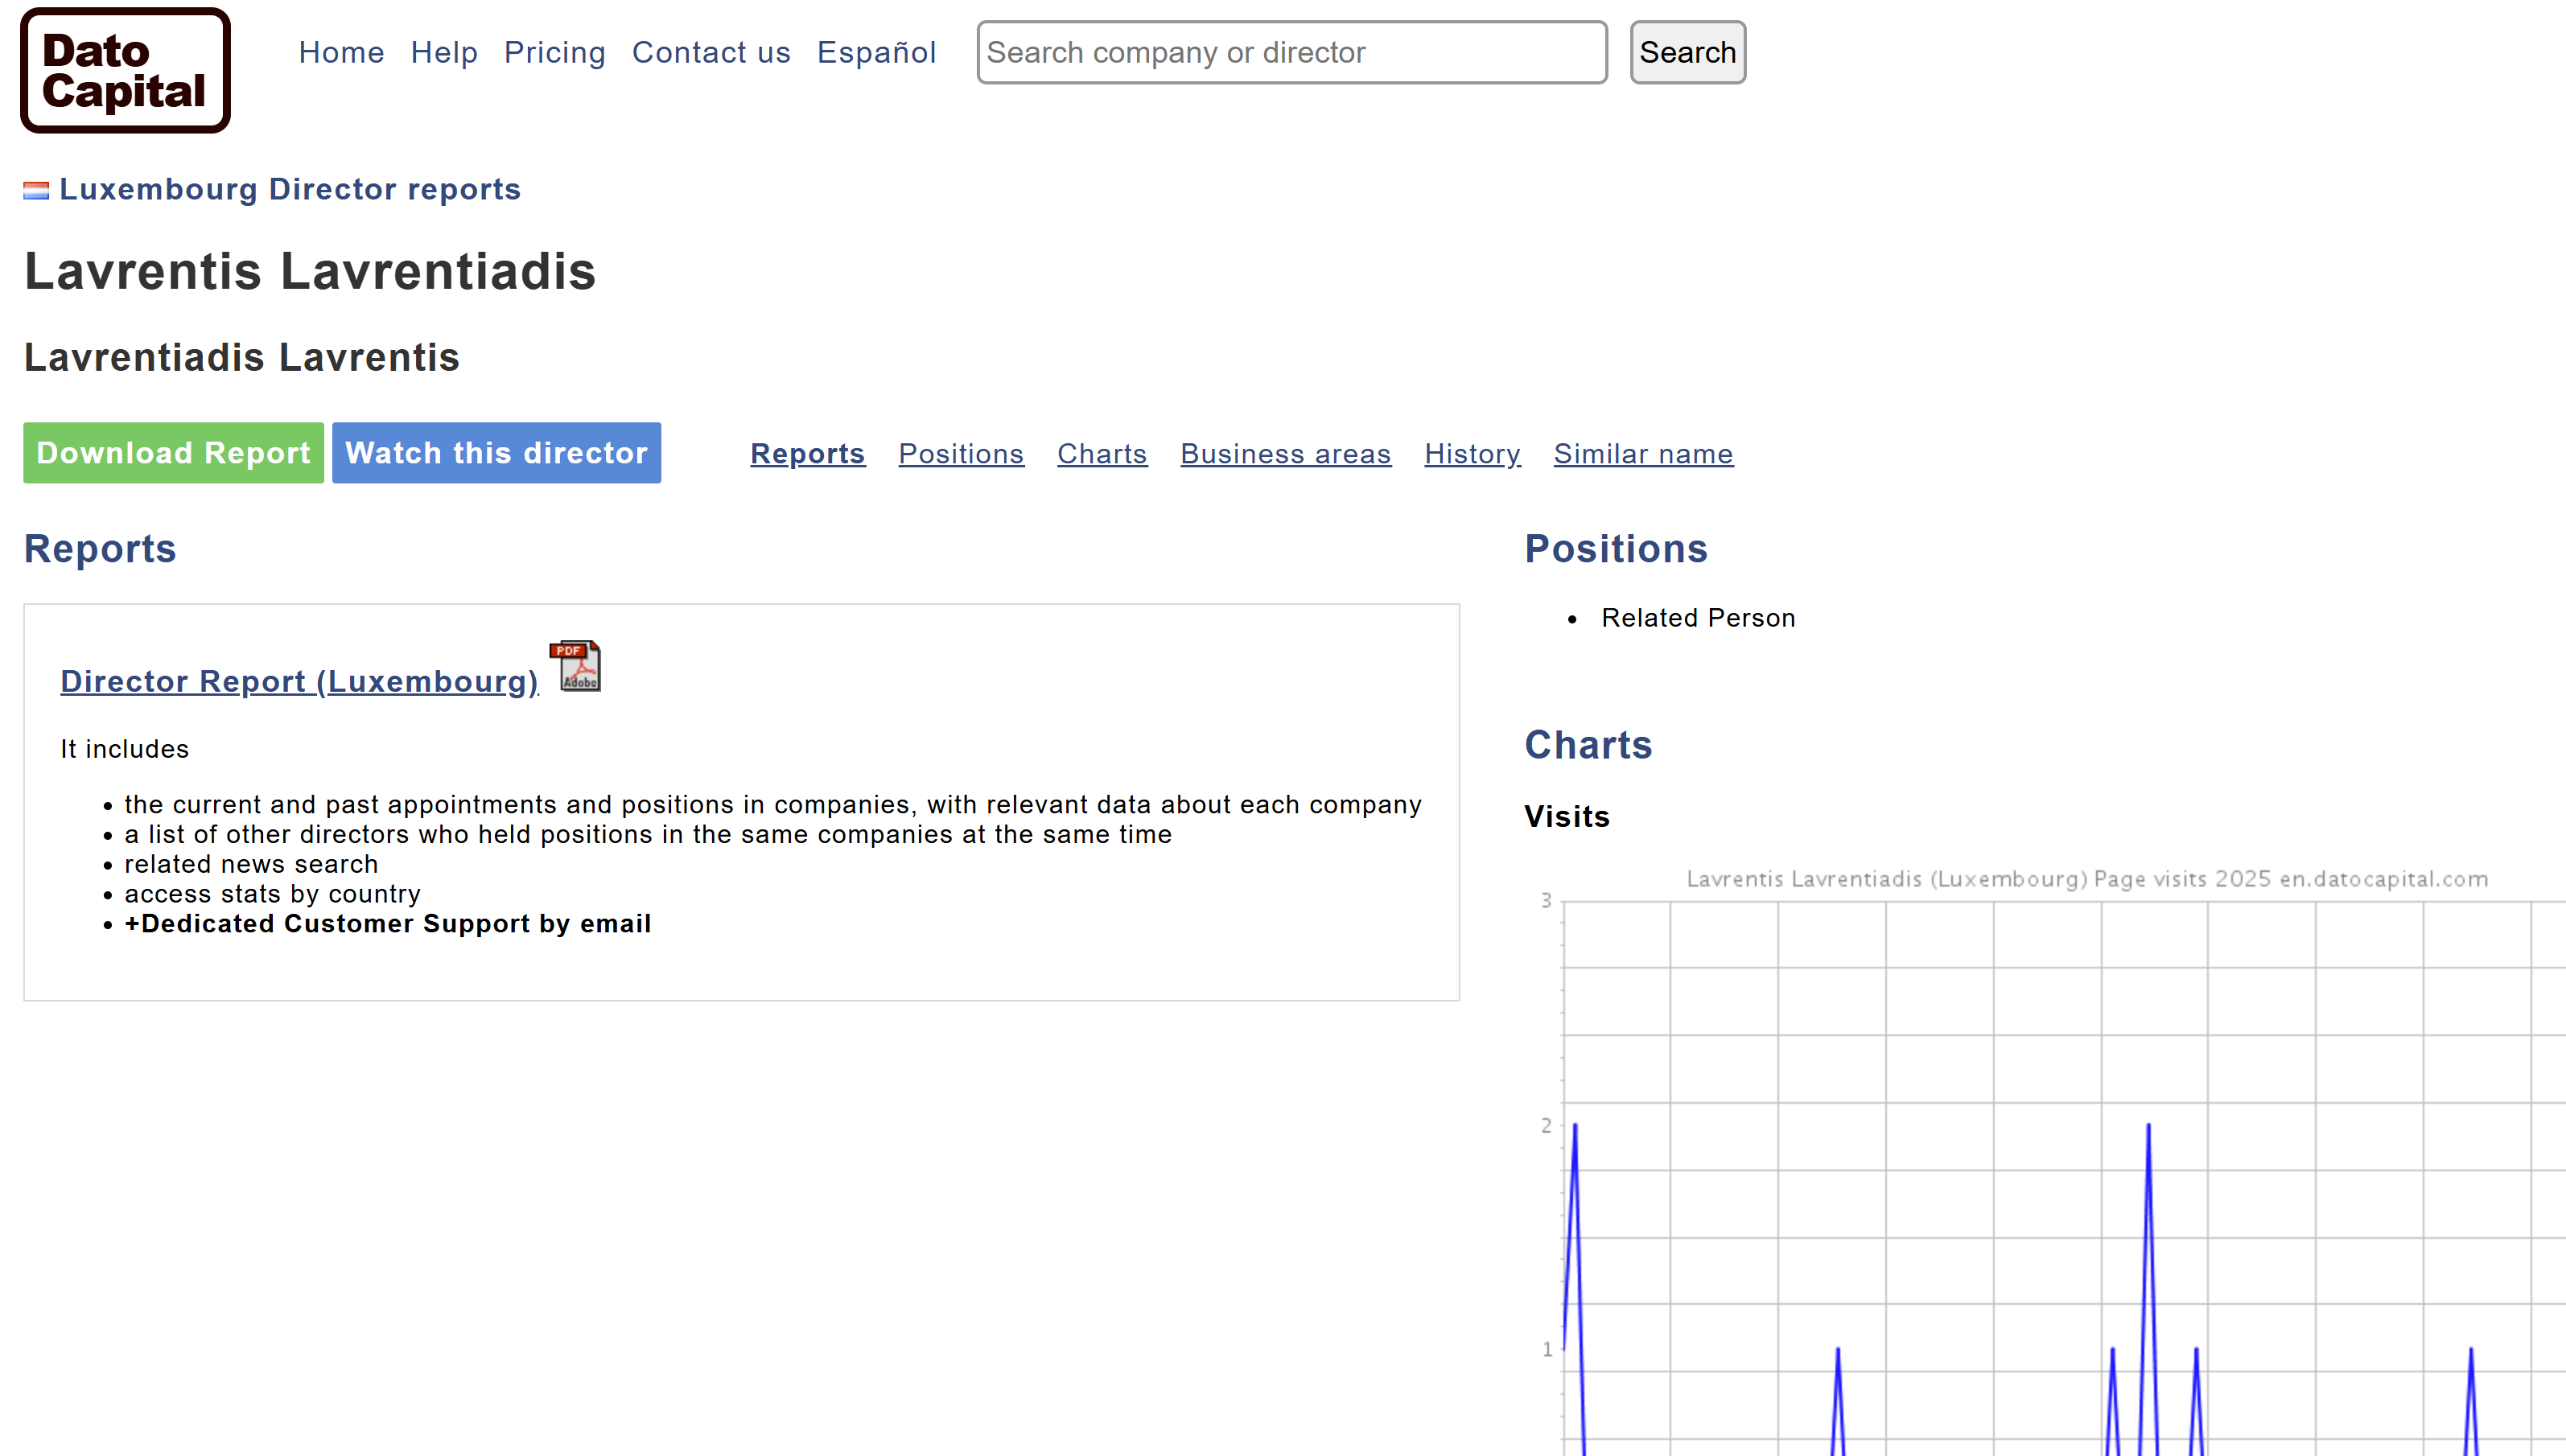The height and width of the screenshot is (1456, 2566).
Task: Open Luxembourg Director reports link
Action: tap(290, 189)
